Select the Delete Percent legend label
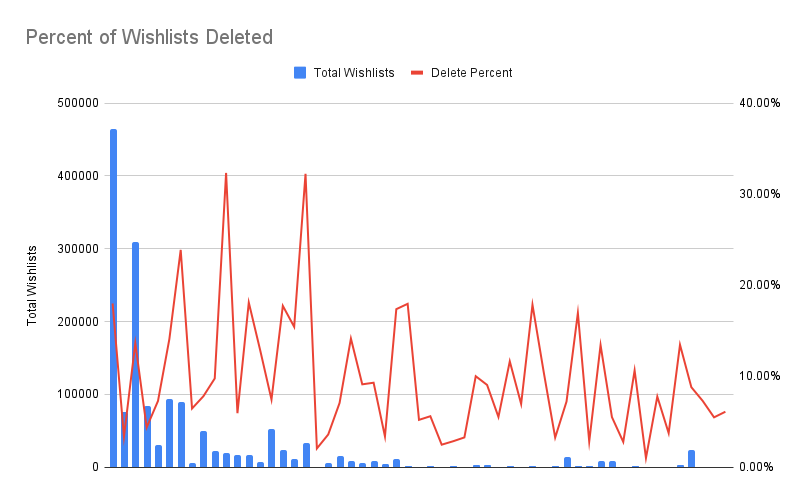Screen dimensions: 806x499 pos(471,73)
